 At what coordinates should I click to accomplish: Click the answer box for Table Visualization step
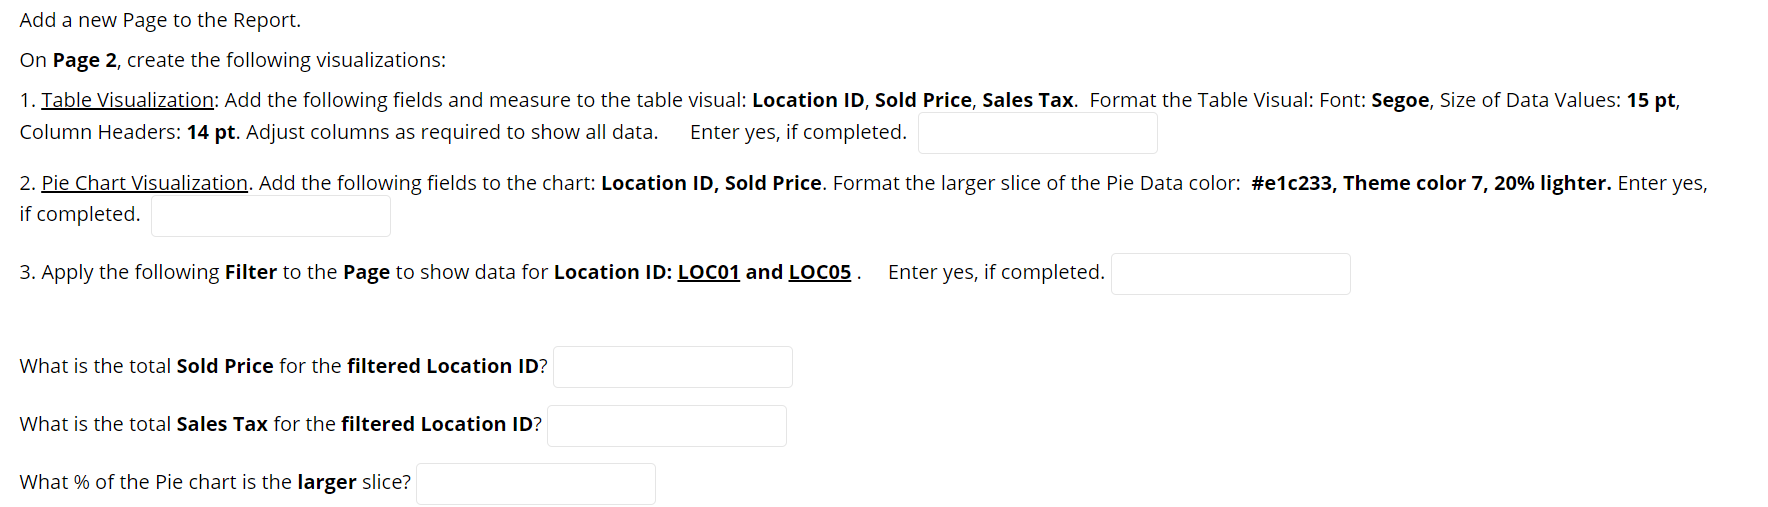(1037, 133)
